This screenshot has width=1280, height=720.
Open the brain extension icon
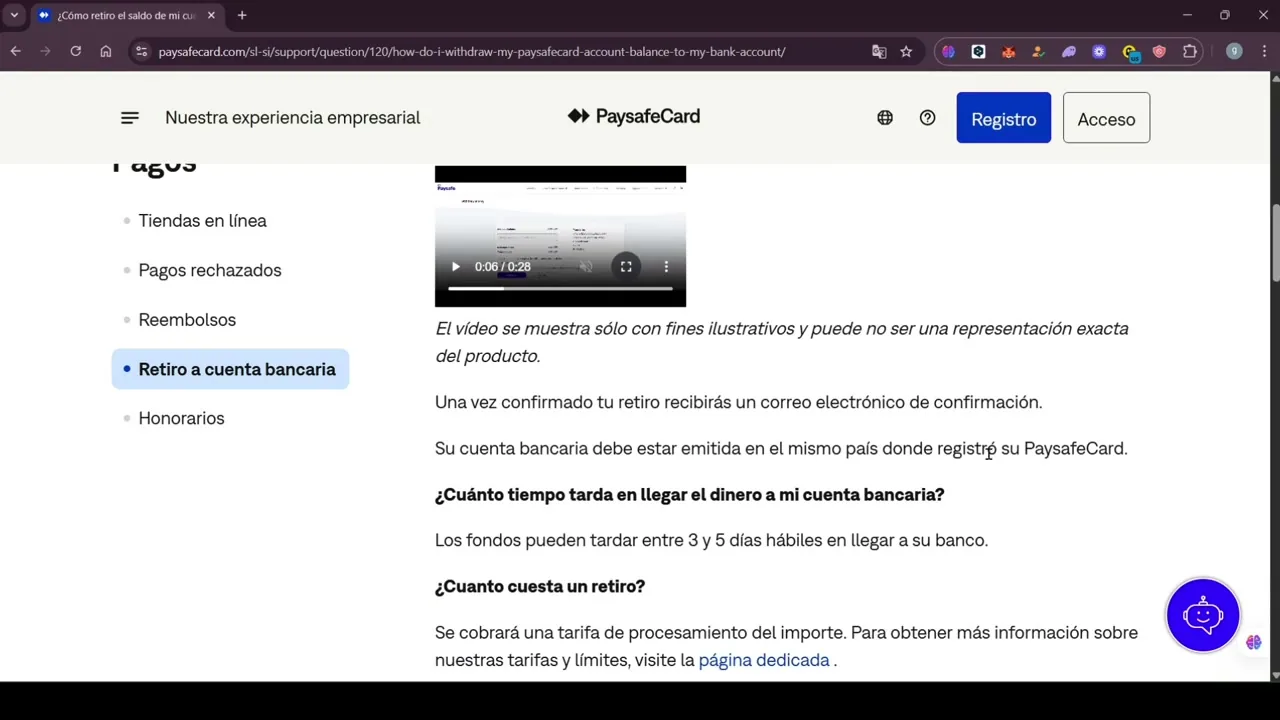pyautogui.click(x=948, y=51)
